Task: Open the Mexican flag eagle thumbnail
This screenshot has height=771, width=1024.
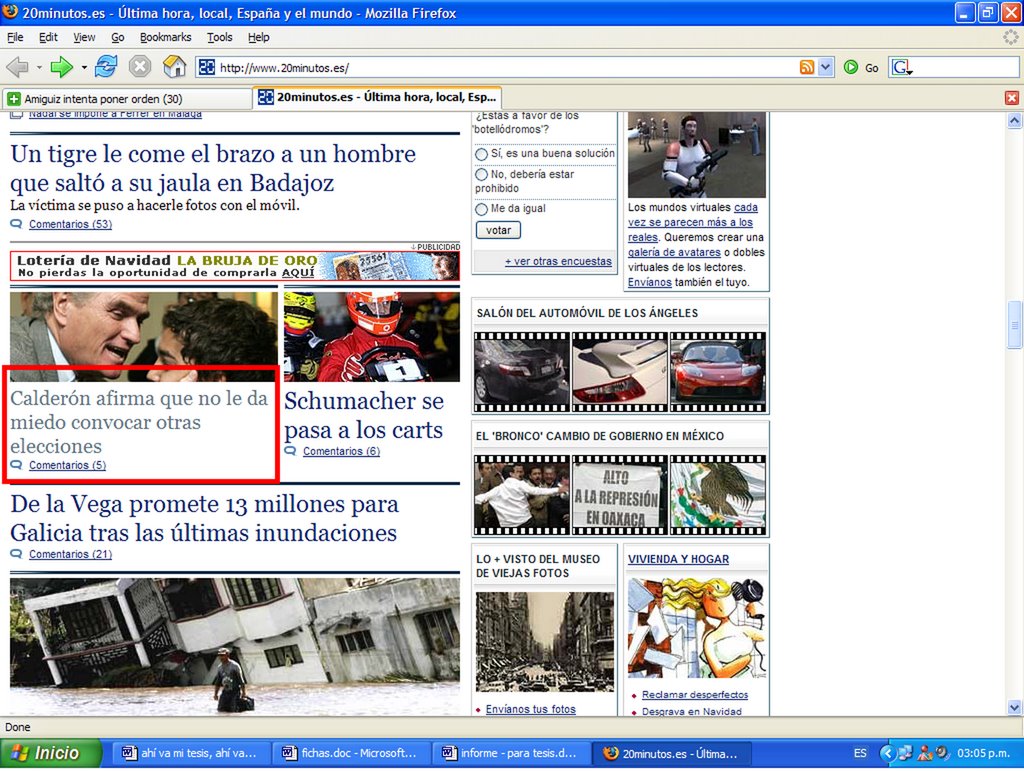Action: pos(718,495)
